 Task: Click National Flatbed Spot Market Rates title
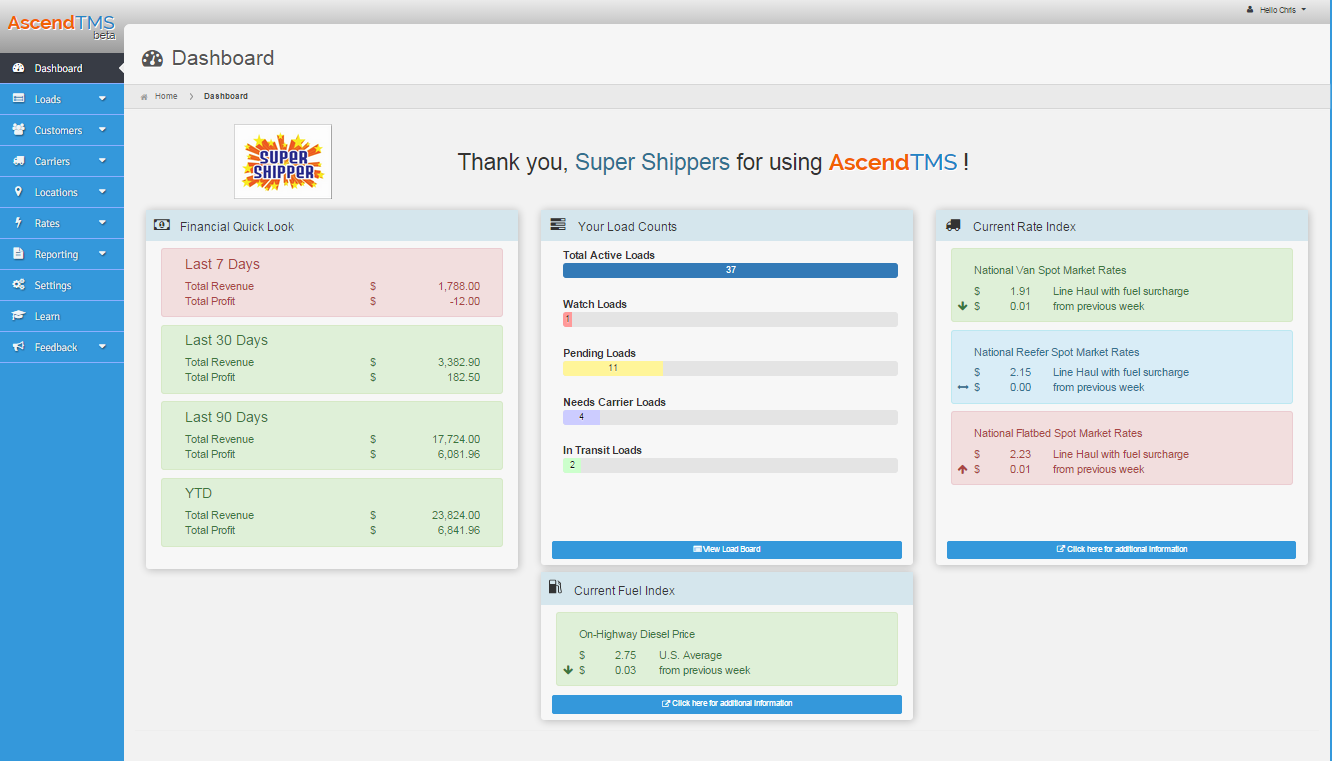point(1058,433)
